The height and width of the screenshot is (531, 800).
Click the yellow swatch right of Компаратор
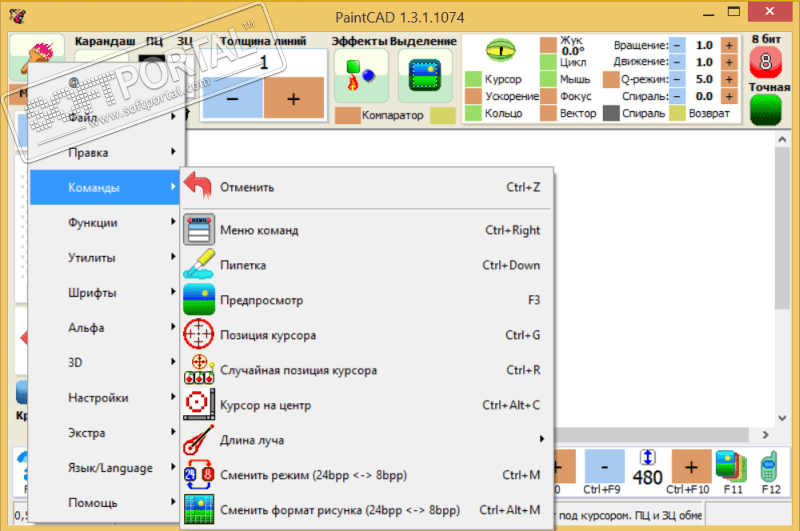(442, 115)
